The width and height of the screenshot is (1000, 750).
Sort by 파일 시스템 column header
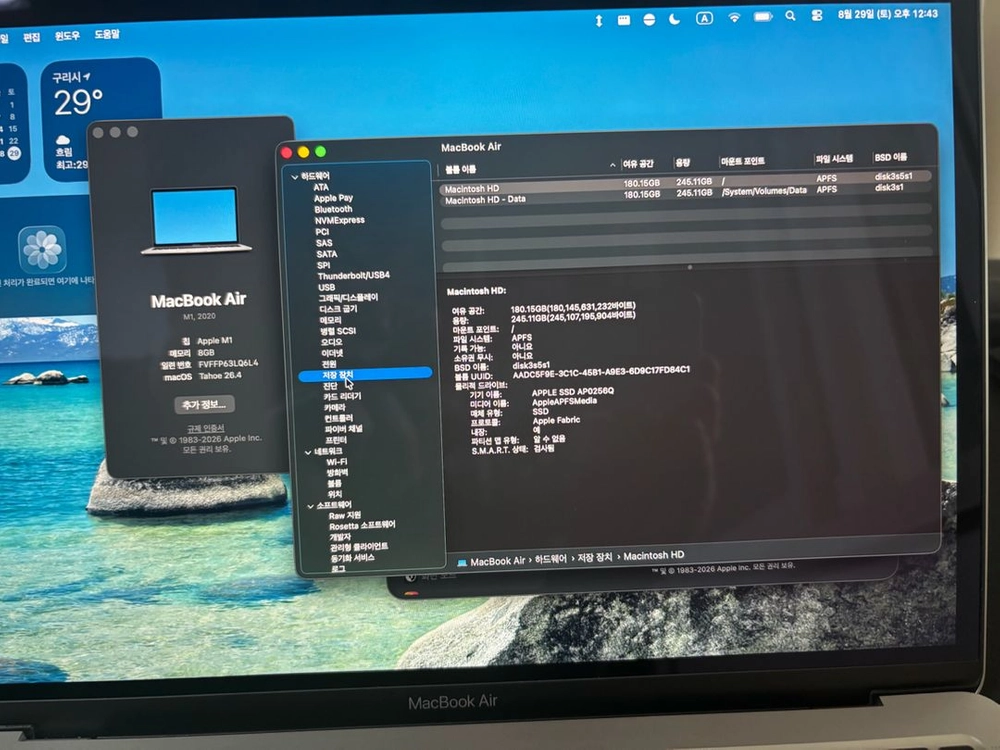tap(834, 158)
